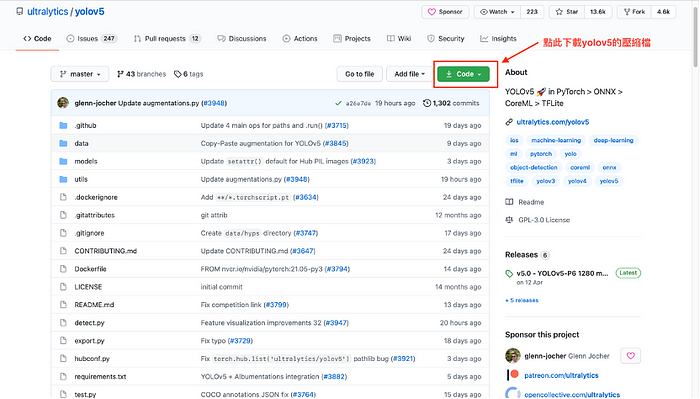
Task: Click the object-detection topic tag
Action: (x=533, y=167)
